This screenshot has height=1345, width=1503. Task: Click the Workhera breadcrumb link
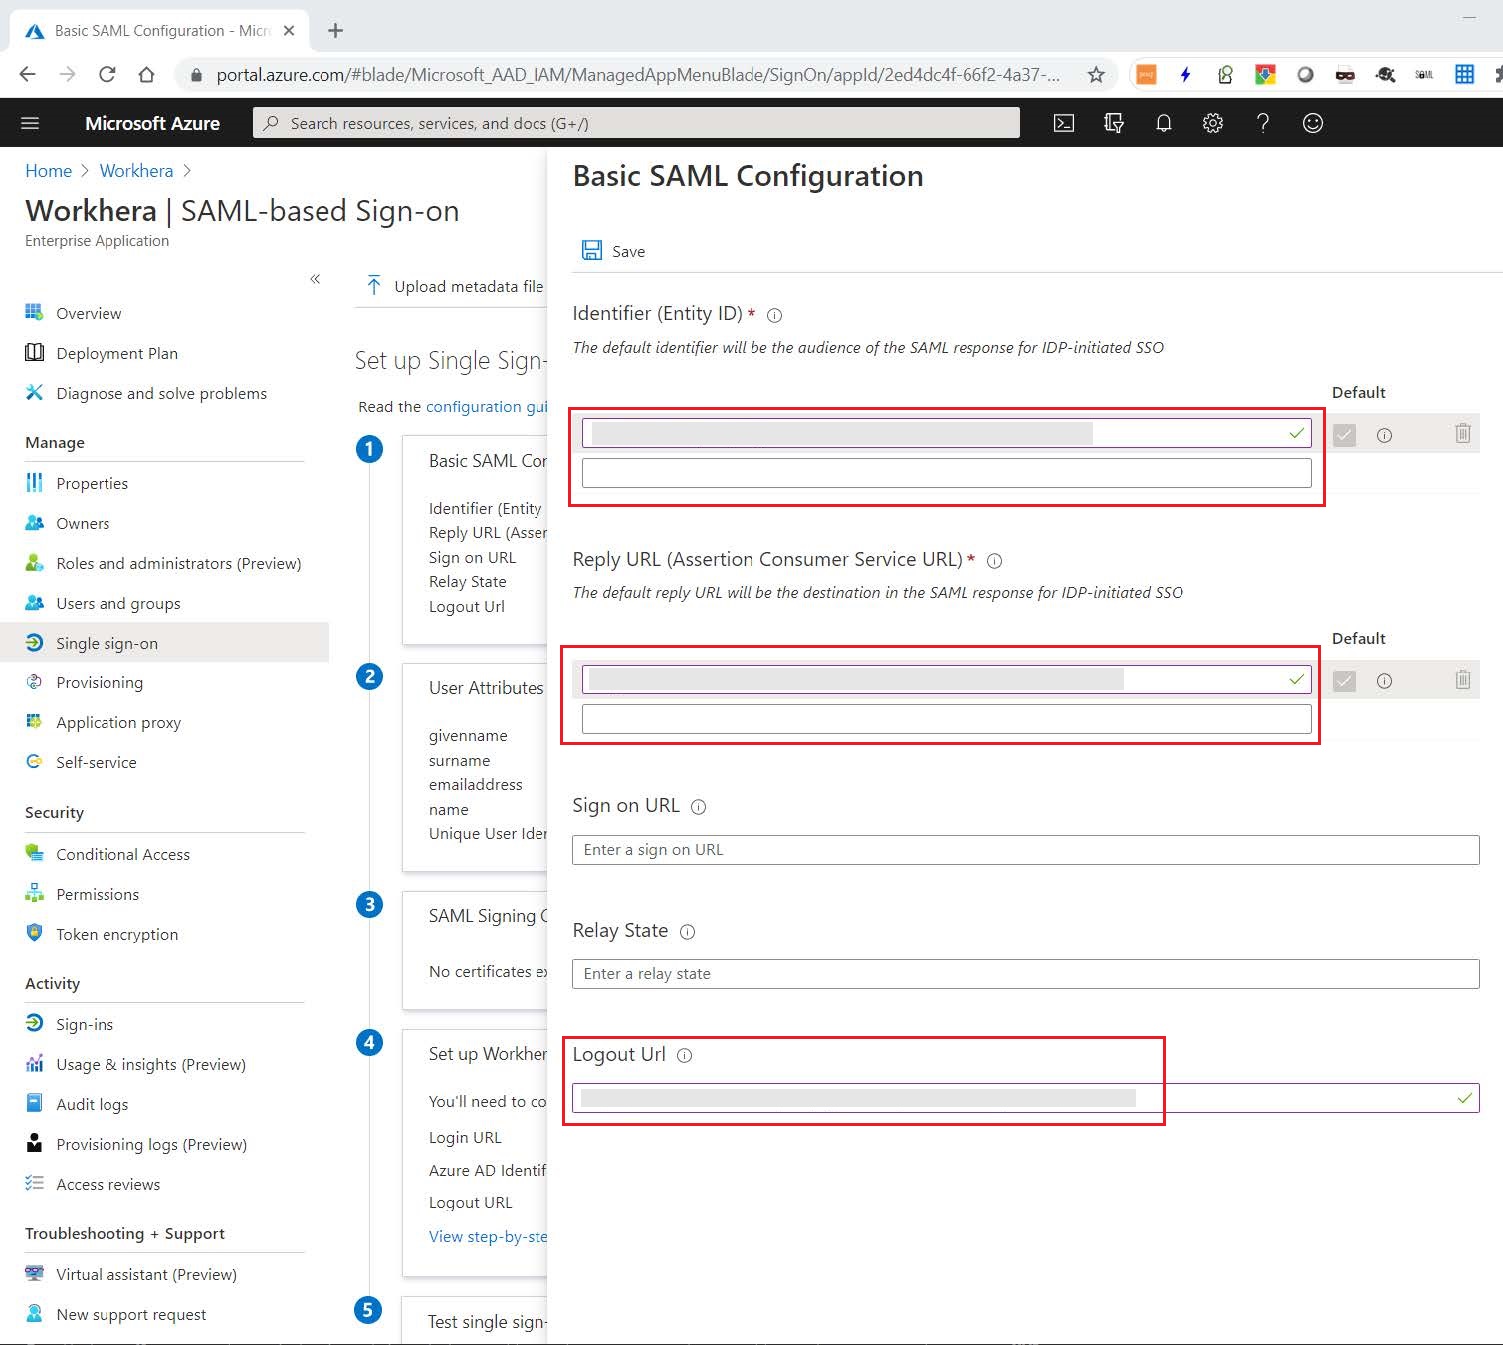point(136,171)
